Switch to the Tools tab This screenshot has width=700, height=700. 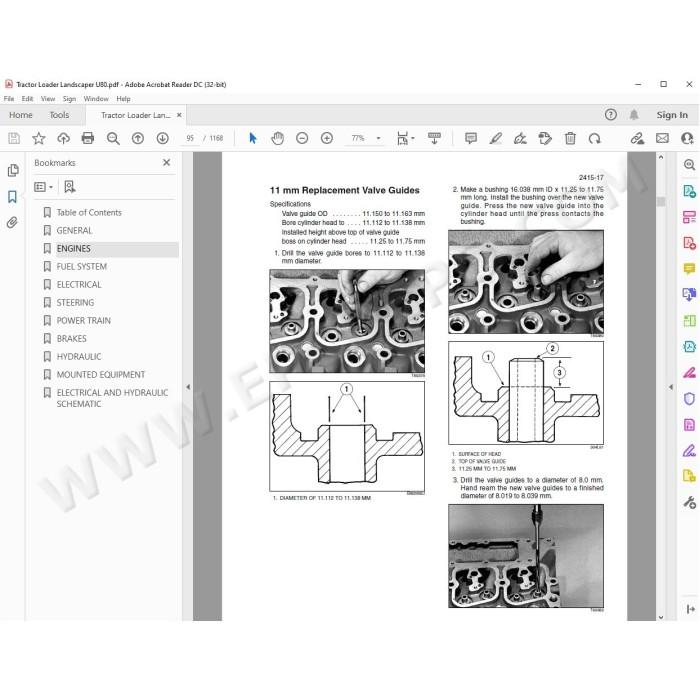(x=59, y=115)
